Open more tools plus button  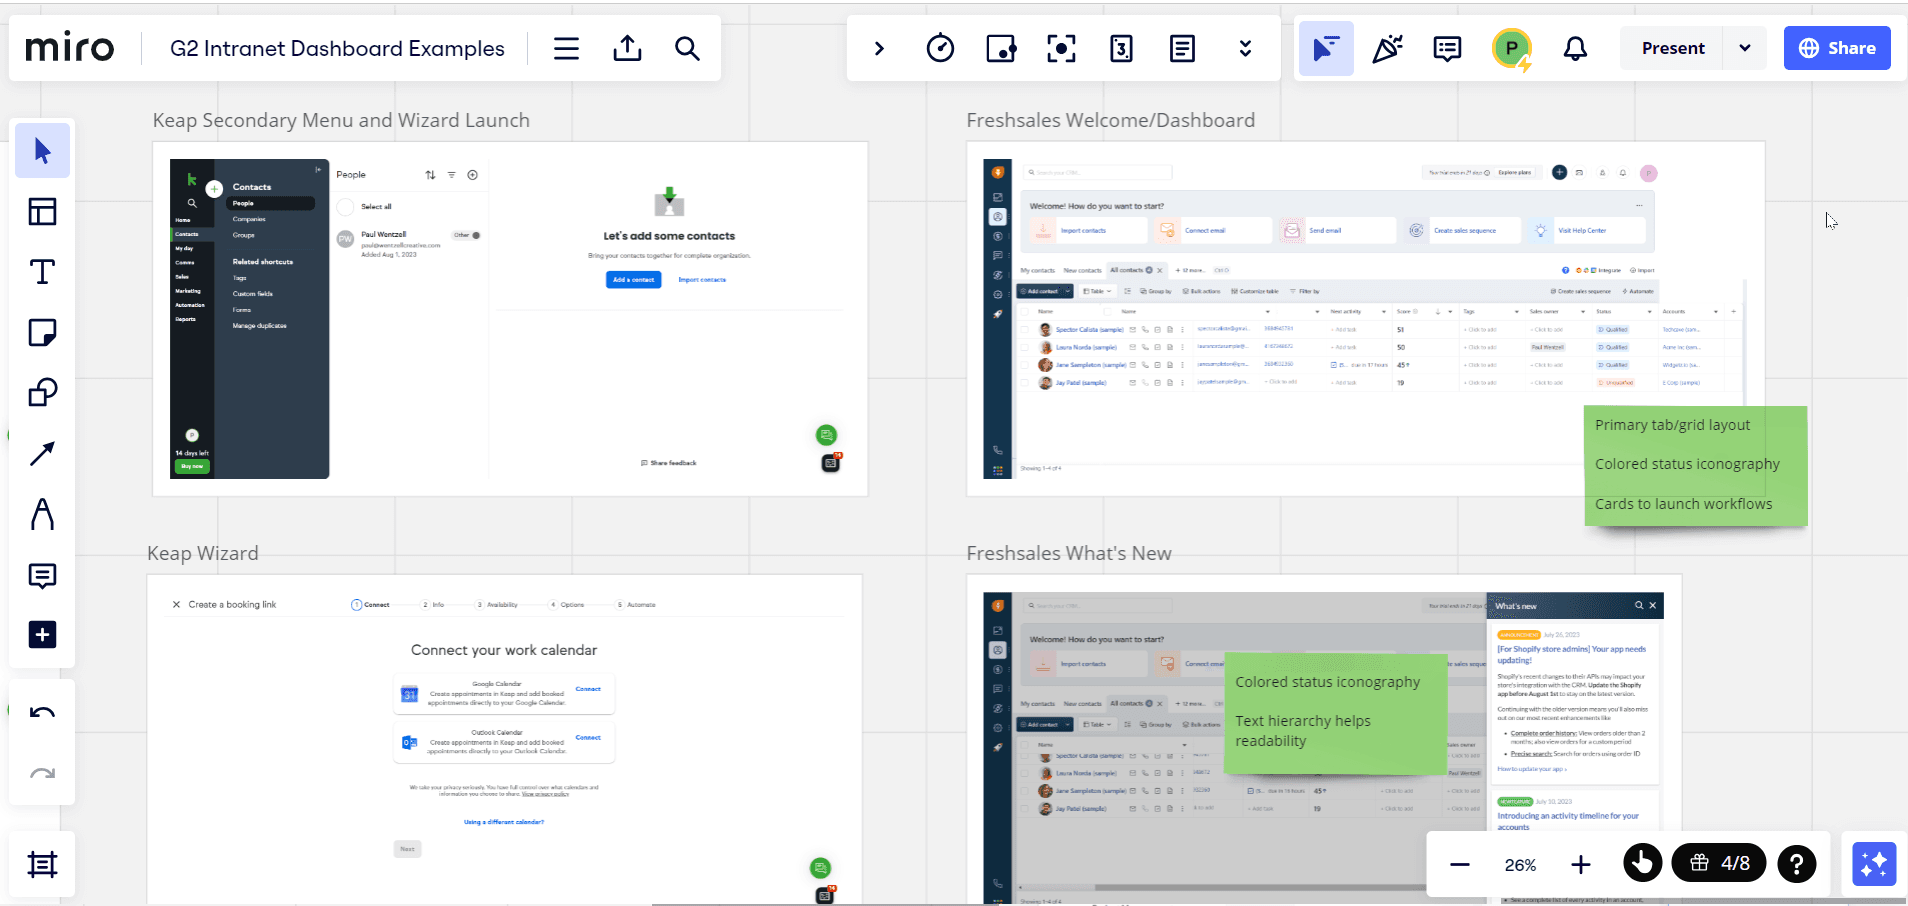coord(42,635)
